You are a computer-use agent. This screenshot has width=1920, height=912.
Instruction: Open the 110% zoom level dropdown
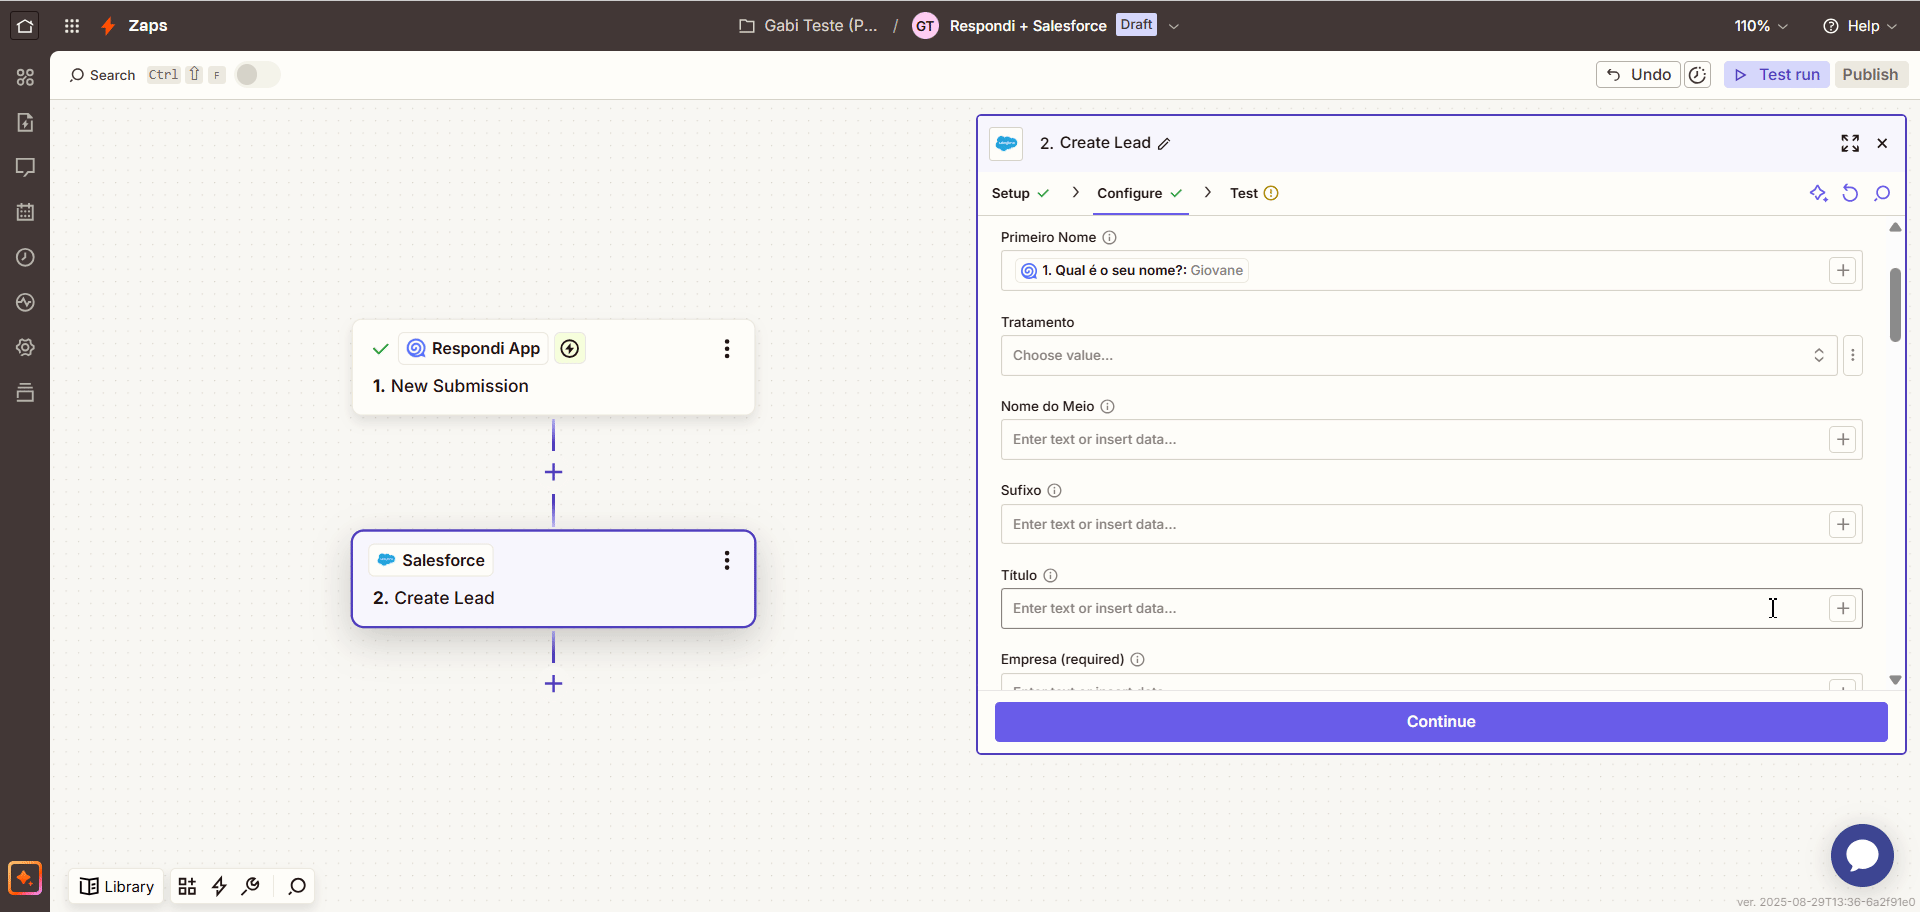(1761, 26)
